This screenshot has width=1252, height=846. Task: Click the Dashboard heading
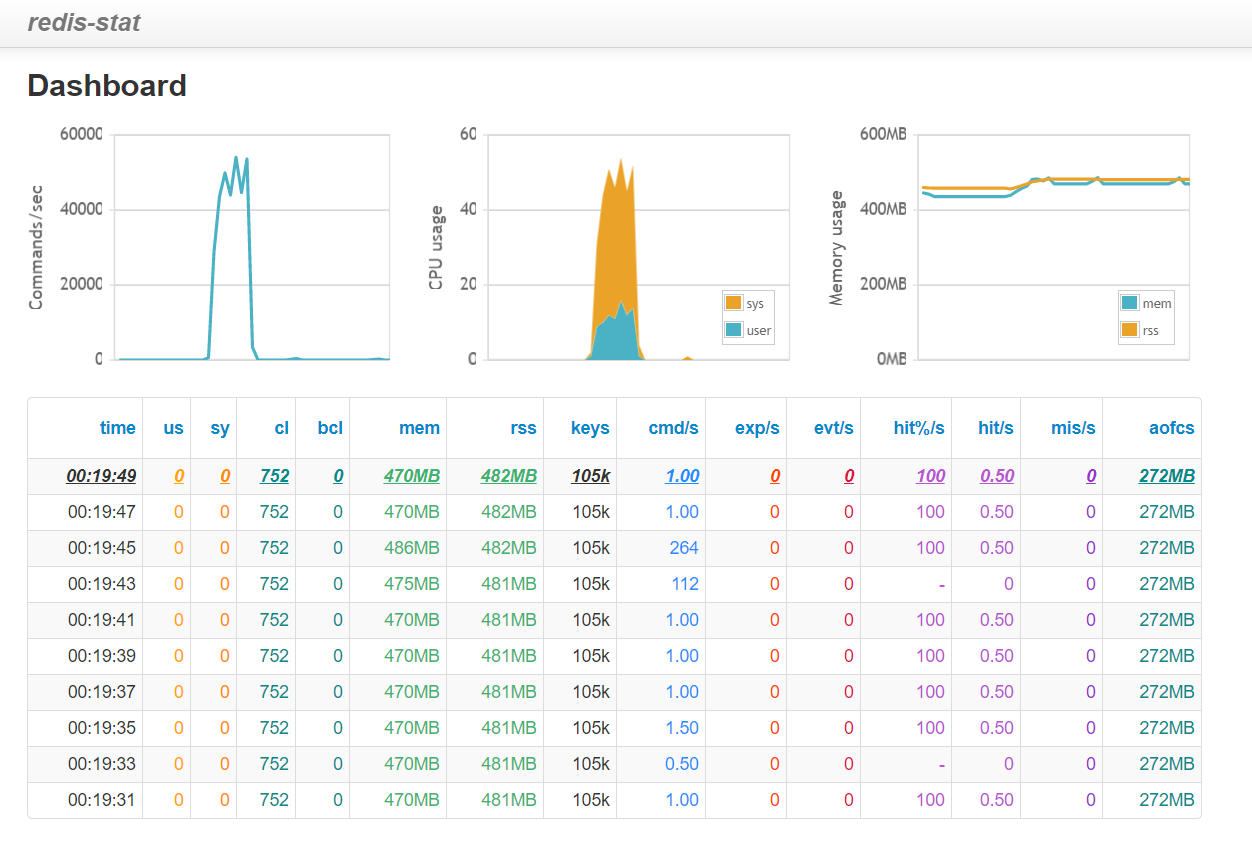click(x=107, y=86)
